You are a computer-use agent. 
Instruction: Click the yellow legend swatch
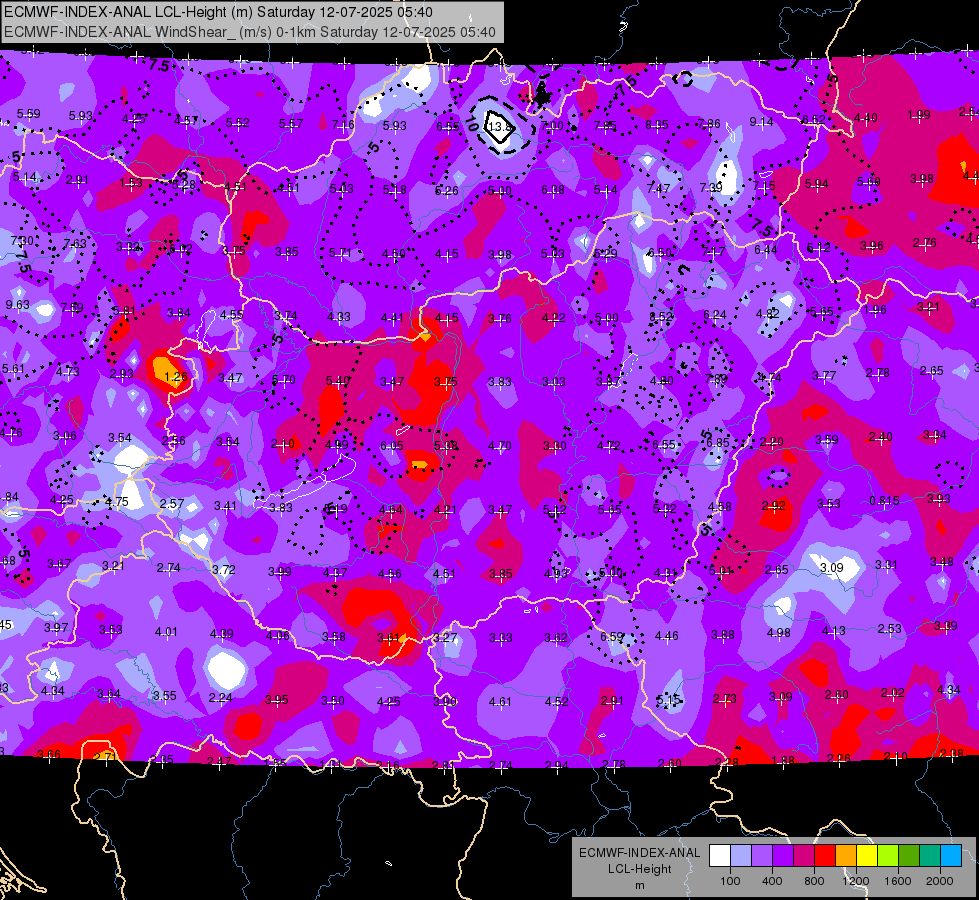click(867, 856)
